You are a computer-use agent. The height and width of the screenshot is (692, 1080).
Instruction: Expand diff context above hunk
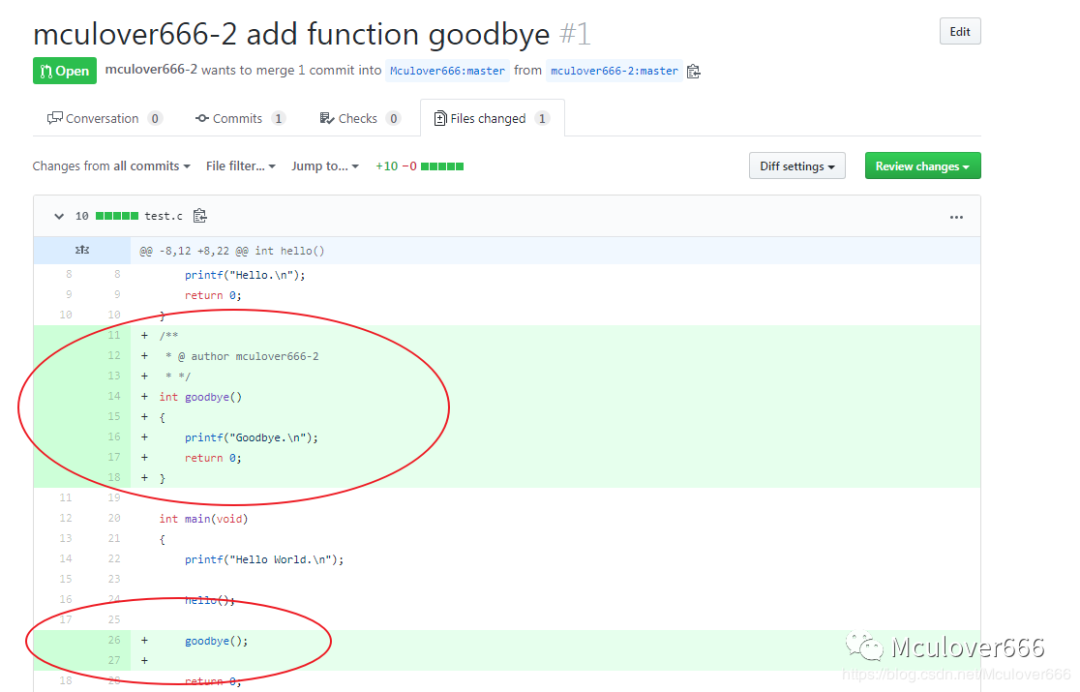pos(82,251)
